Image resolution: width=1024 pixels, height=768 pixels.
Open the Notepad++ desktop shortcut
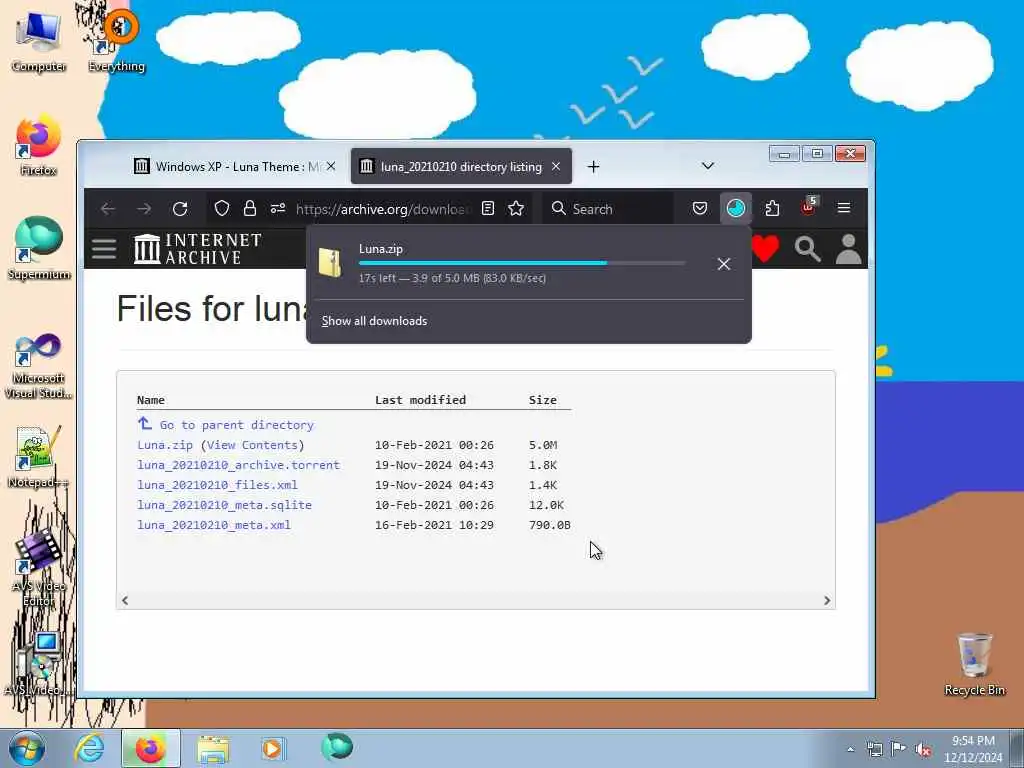point(38,457)
